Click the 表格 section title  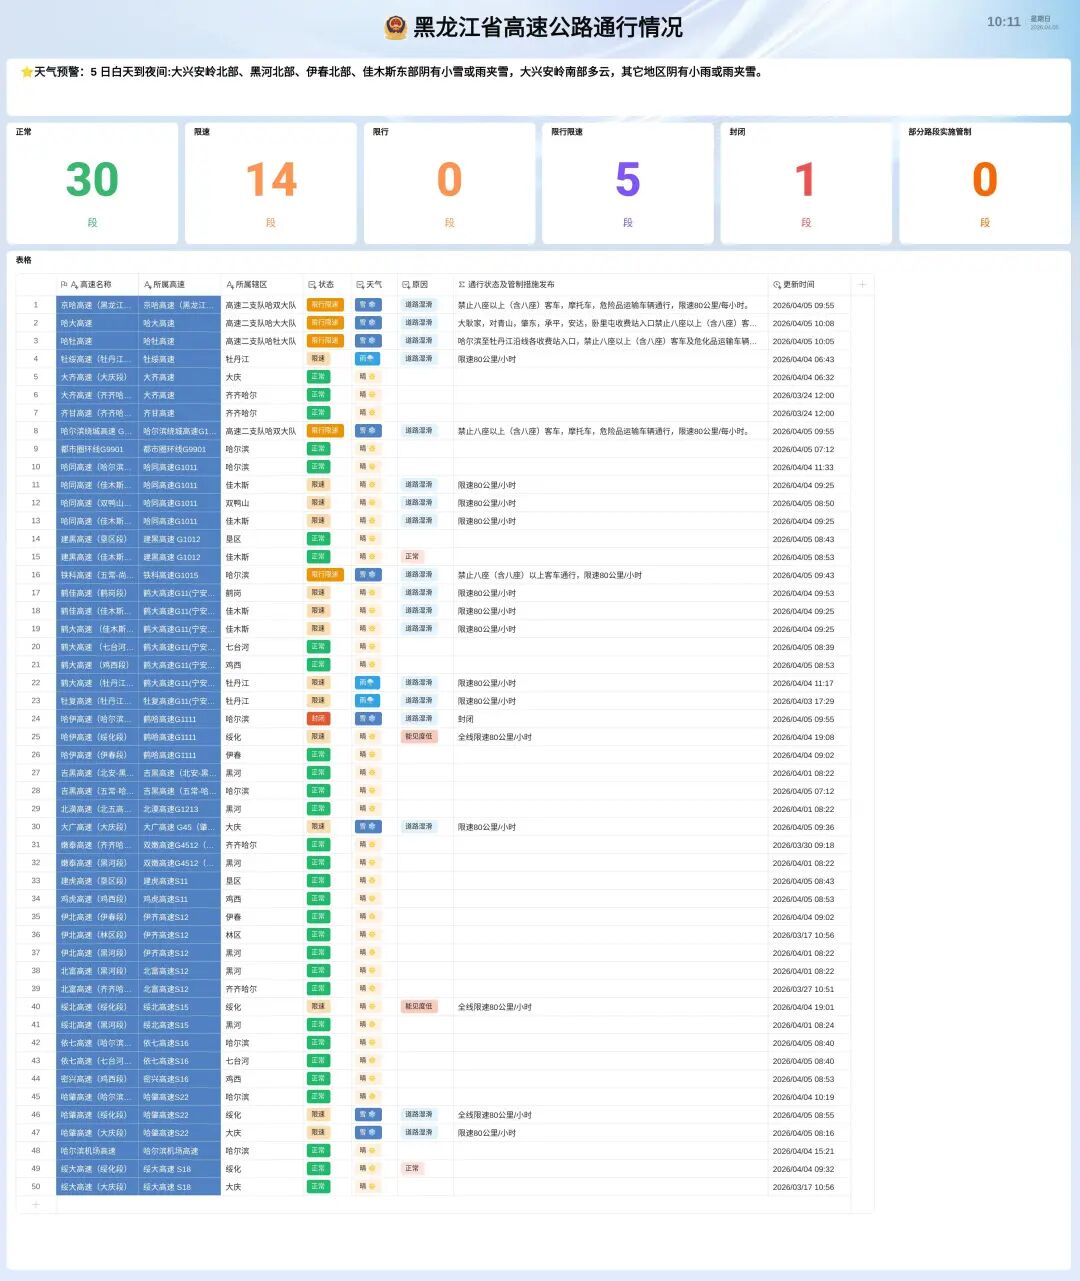point(23,260)
